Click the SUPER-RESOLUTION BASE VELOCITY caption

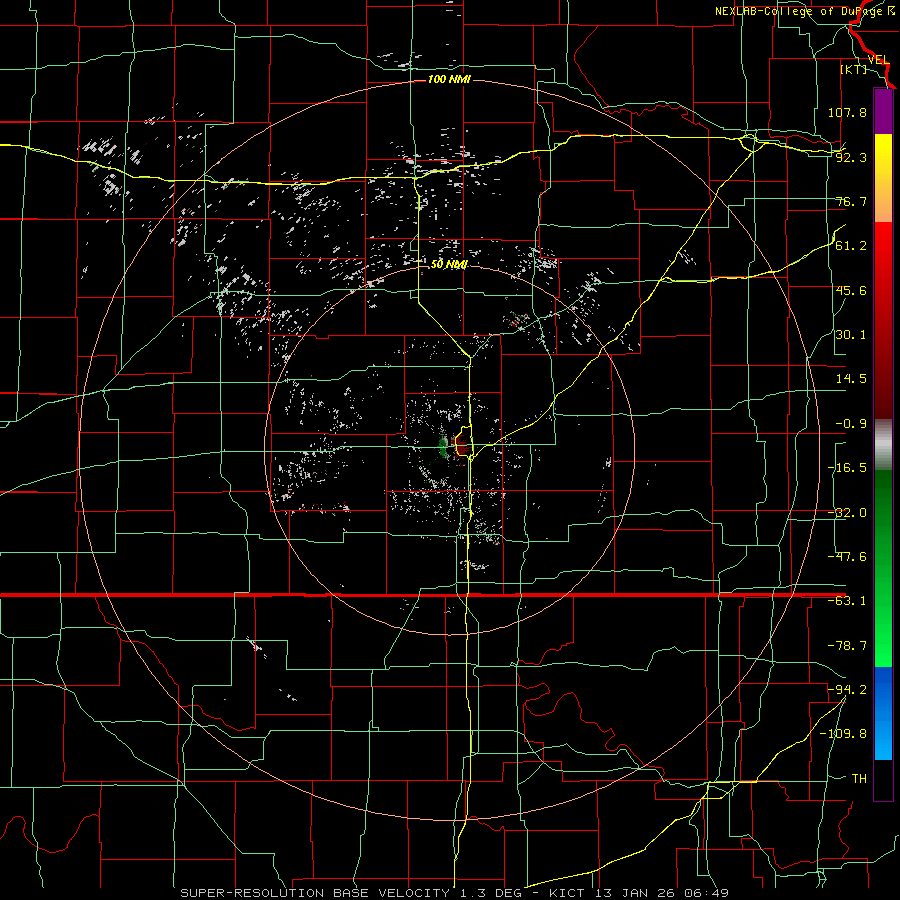point(315,893)
